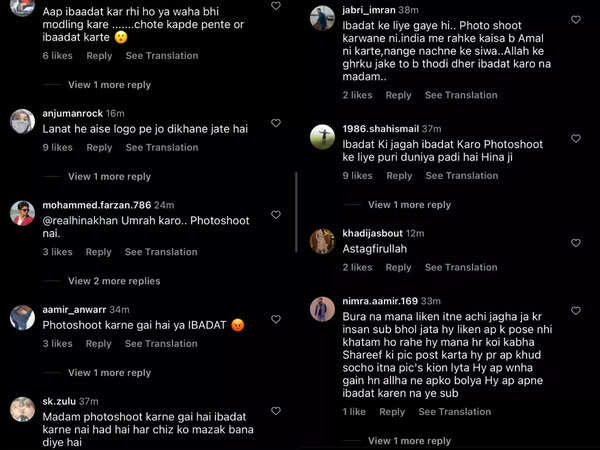Image resolution: width=600 pixels, height=450 pixels.
Task: Open khadijasbout's profile avatar
Action: coord(322,241)
